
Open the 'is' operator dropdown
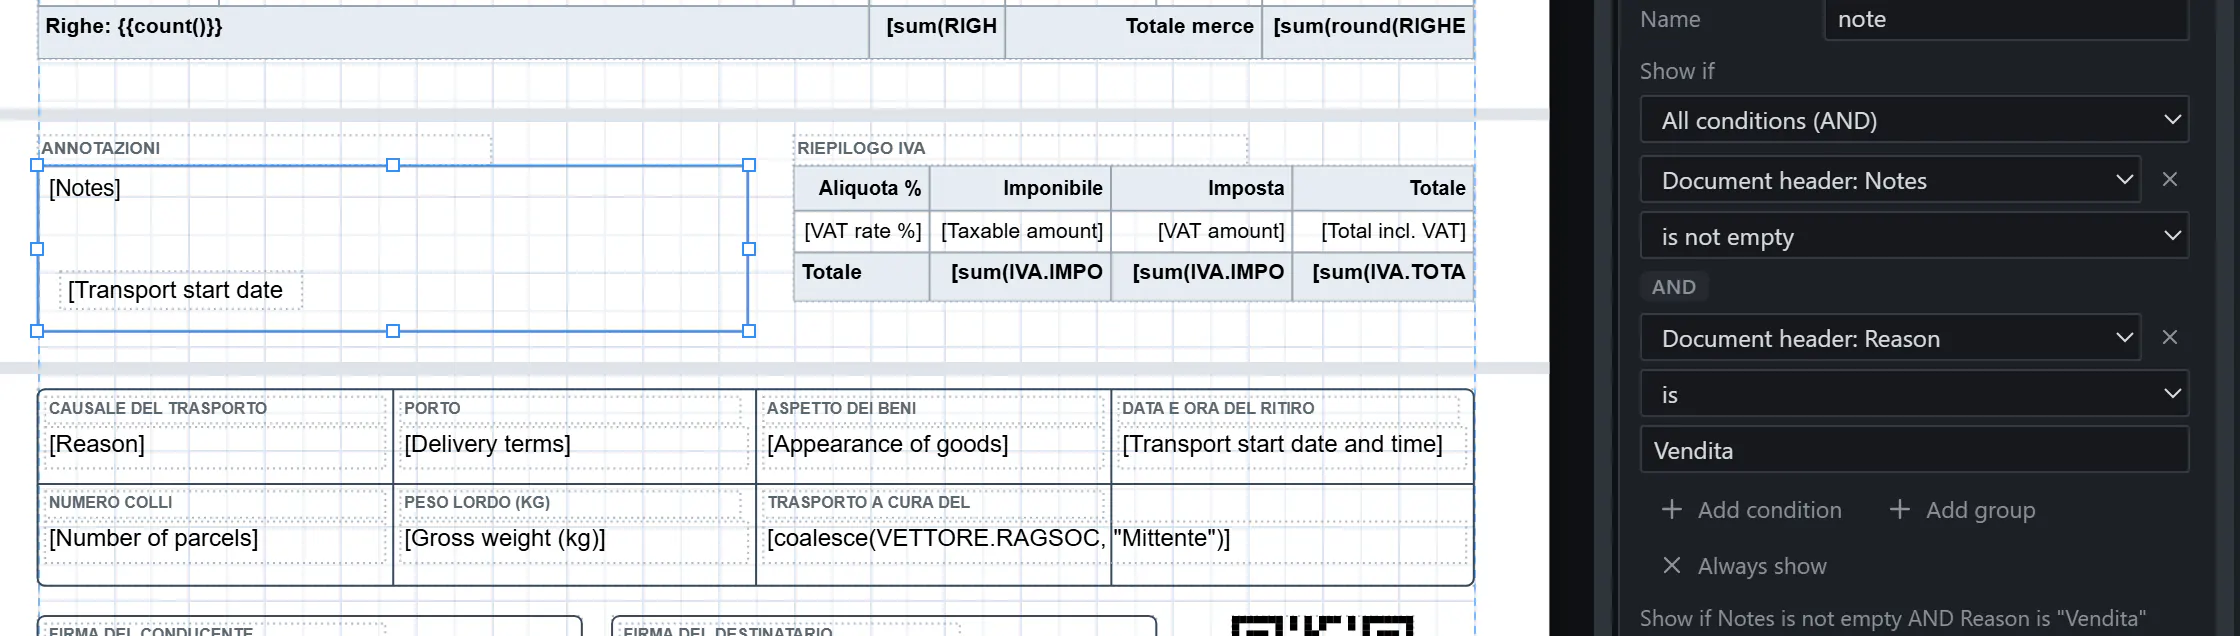(x=1914, y=394)
